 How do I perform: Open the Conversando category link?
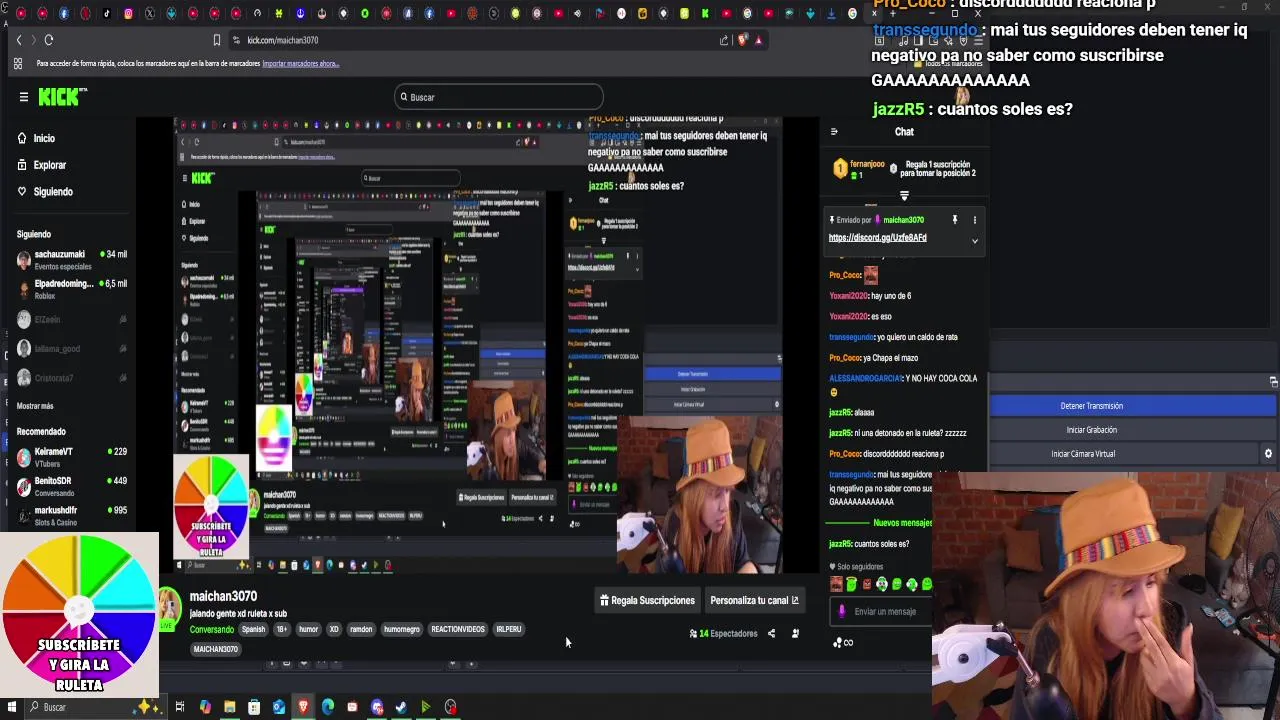[212, 629]
